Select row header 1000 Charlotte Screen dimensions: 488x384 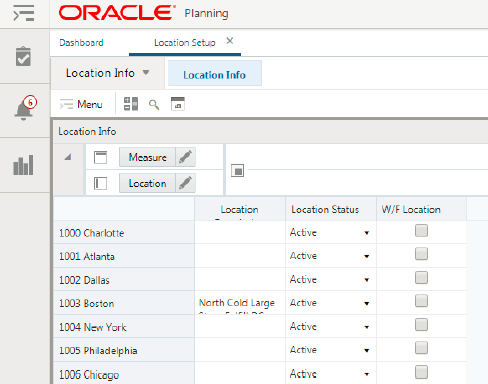[x=124, y=232]
